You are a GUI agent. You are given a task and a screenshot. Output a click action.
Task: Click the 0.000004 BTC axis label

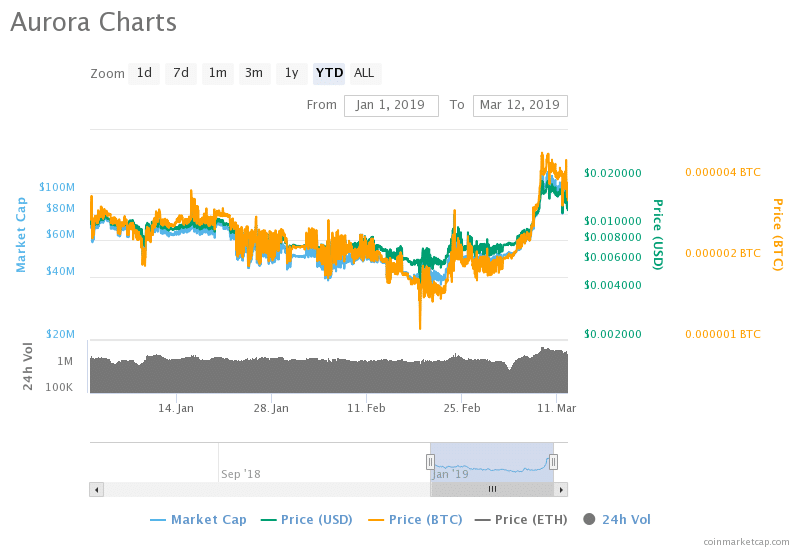click(x=723, y=172)
